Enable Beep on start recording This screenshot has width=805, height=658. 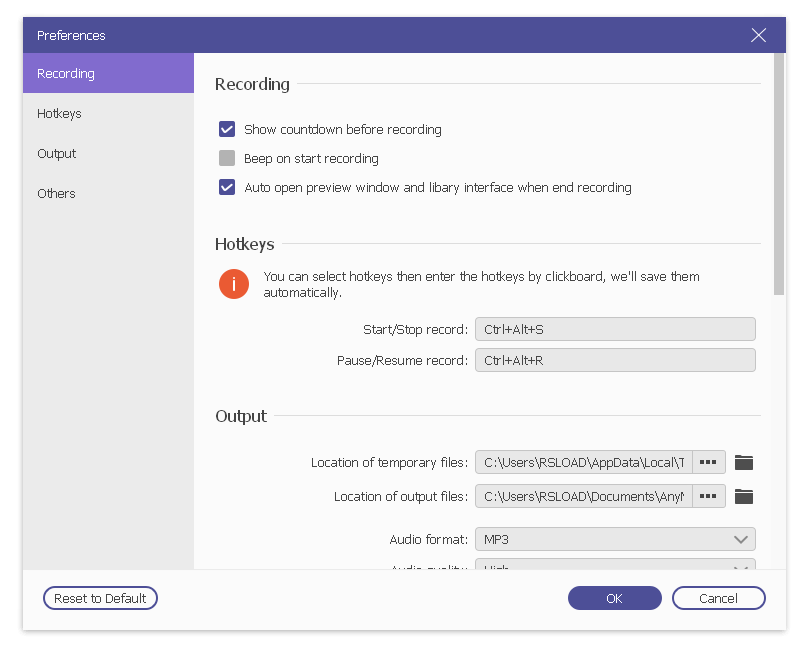pyautogui.click(x=227, y=158)
